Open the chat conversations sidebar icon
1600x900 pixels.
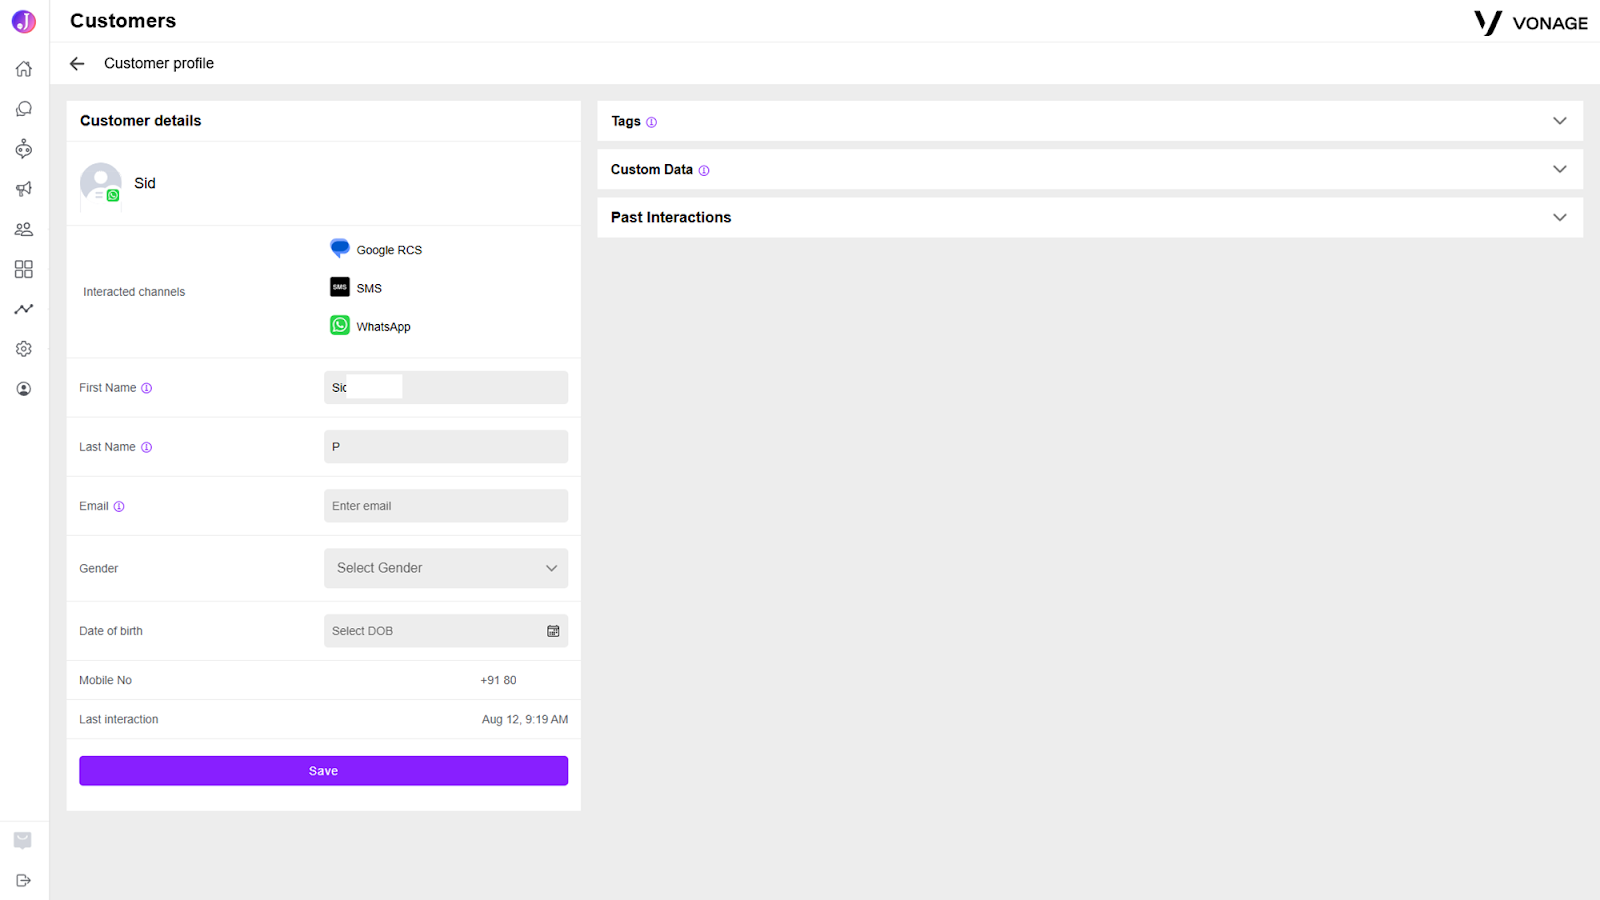coord(24,109)
